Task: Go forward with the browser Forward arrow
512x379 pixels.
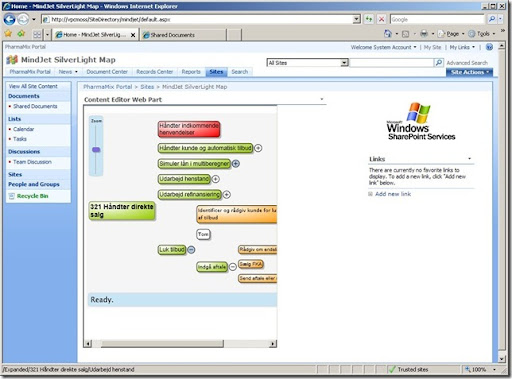Action: 23,19
